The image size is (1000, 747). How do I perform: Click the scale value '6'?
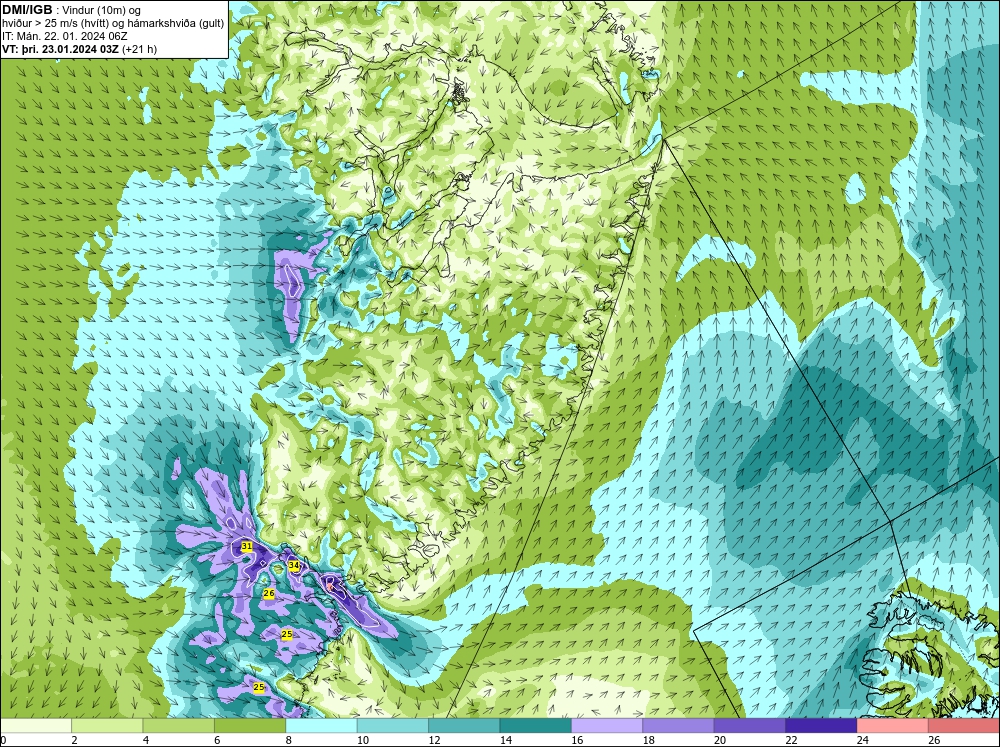pos(217,740)
